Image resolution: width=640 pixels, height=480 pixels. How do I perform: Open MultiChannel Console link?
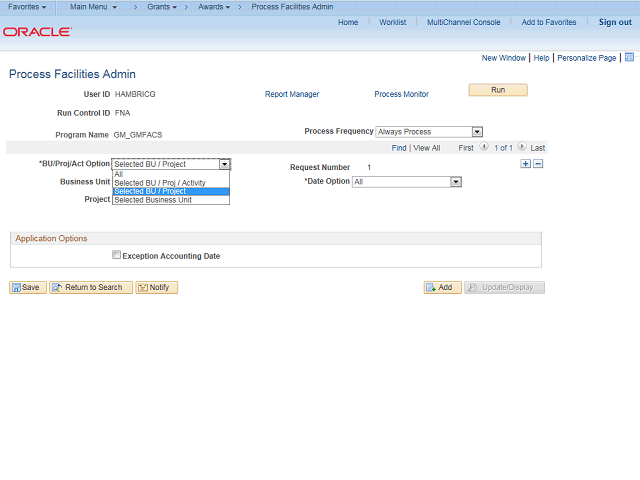(x=464, y=22)
